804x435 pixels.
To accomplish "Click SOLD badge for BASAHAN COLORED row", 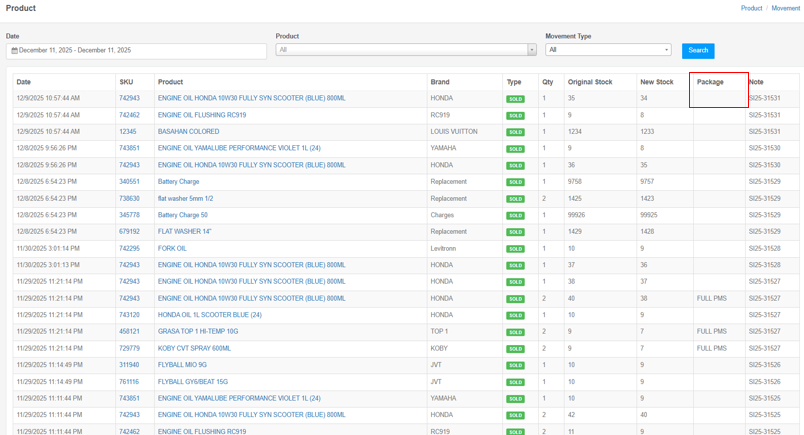I will point(515,132).
